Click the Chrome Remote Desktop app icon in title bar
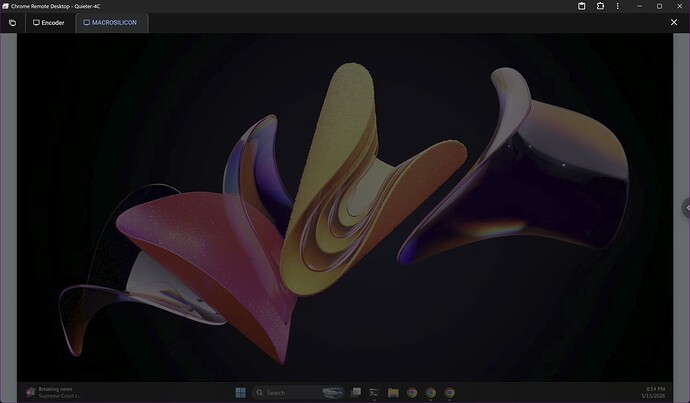The image size is (690, 403). [5, 6]
